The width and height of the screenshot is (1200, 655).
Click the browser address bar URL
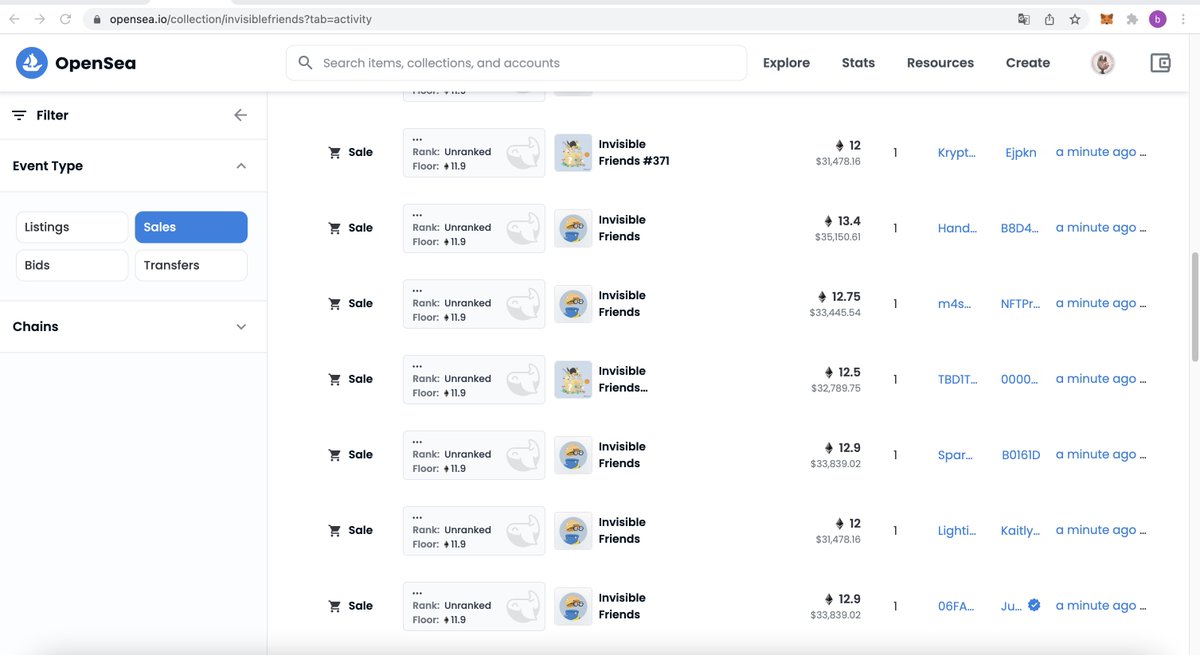[x=239, y=19]
